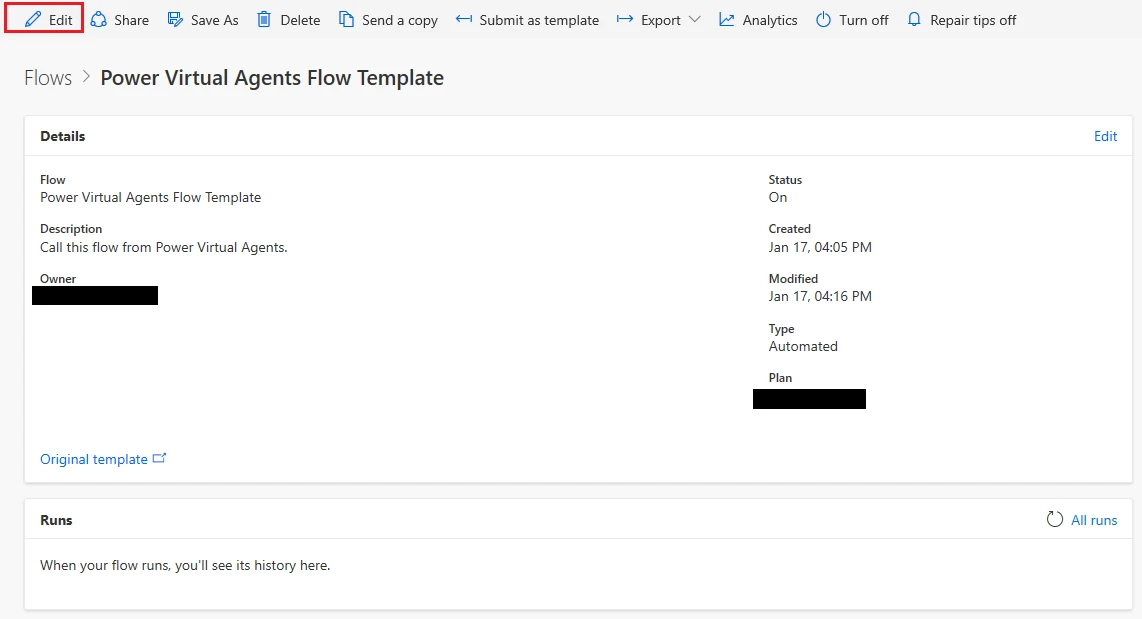
Task: Toggle Repair tips off
Action: [x=960, y=19]
